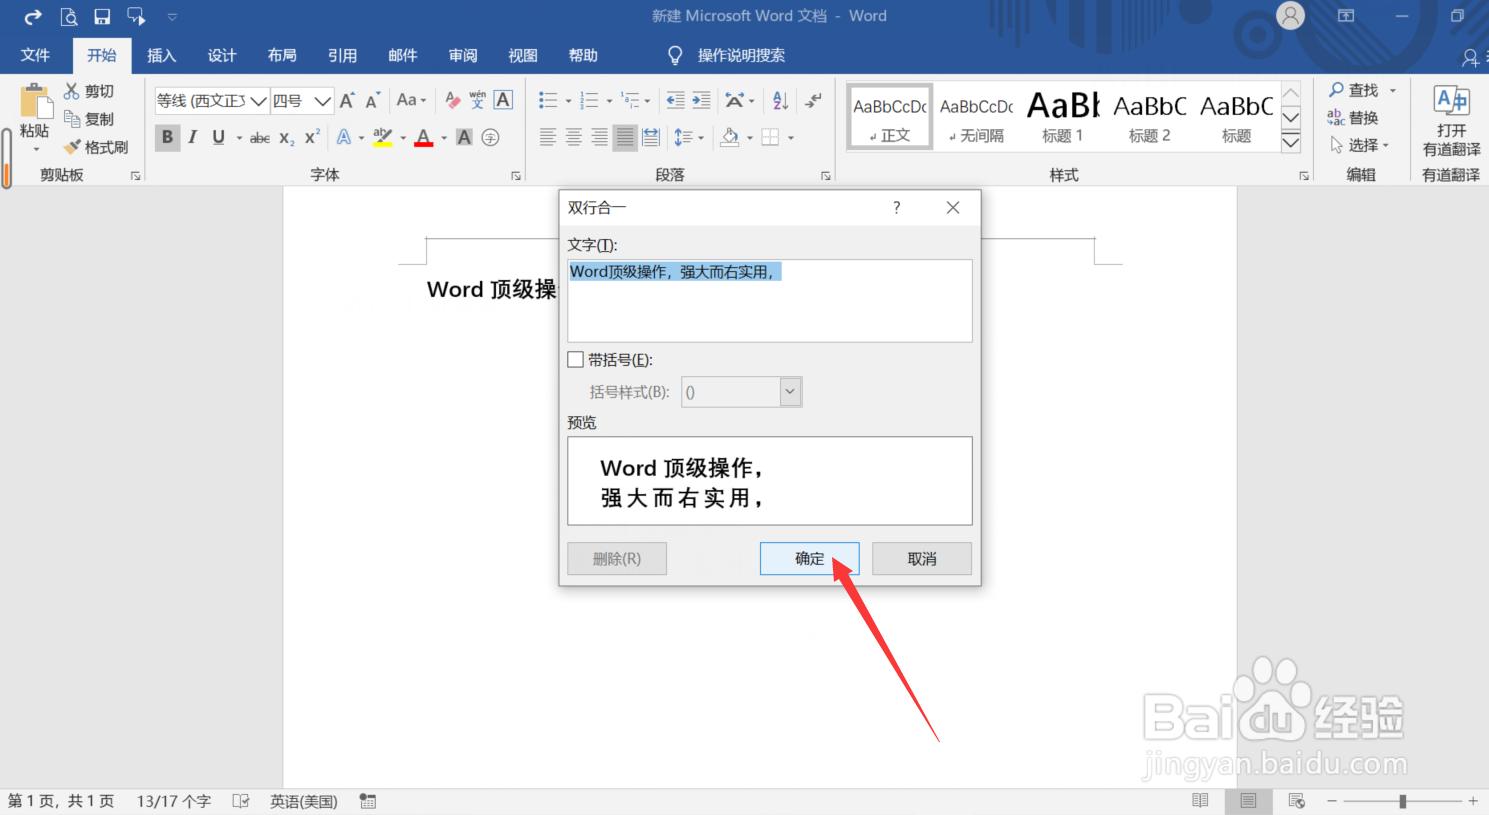Image resolution: width=1489 pixels, height=815 pixels.
Task: Click the increase indent icon
Action: (x=701, y=100)
